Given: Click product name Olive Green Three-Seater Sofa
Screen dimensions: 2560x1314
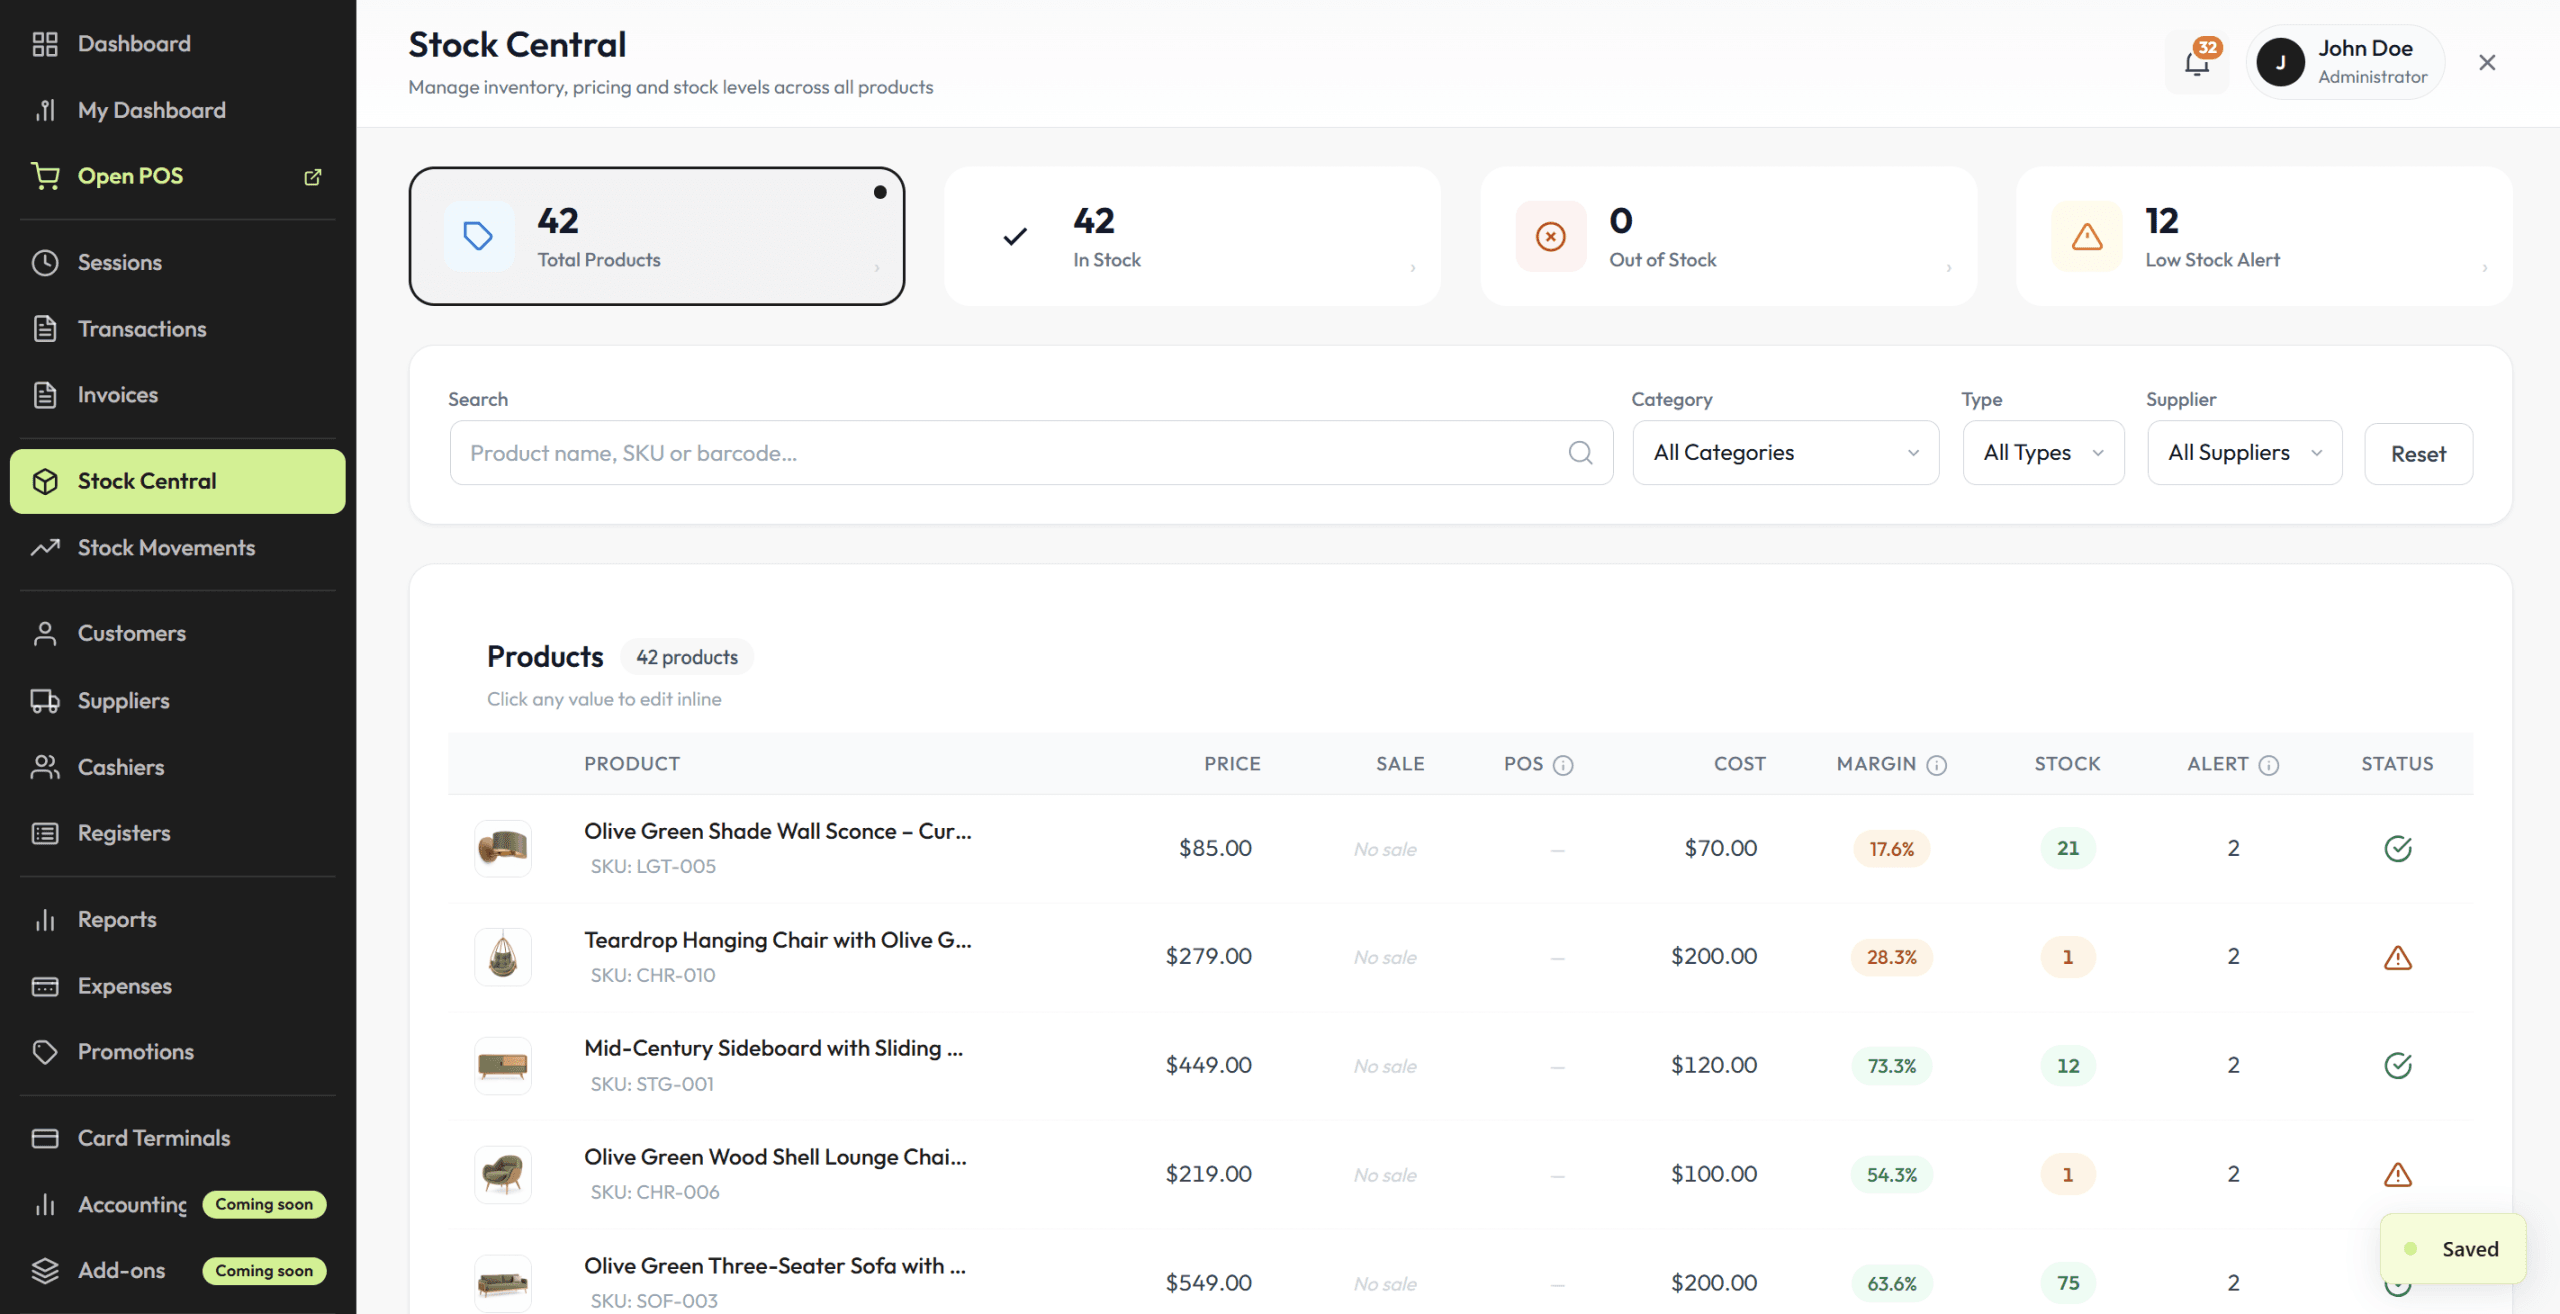Looking at the screenshot, I should tap(775, 1266).
